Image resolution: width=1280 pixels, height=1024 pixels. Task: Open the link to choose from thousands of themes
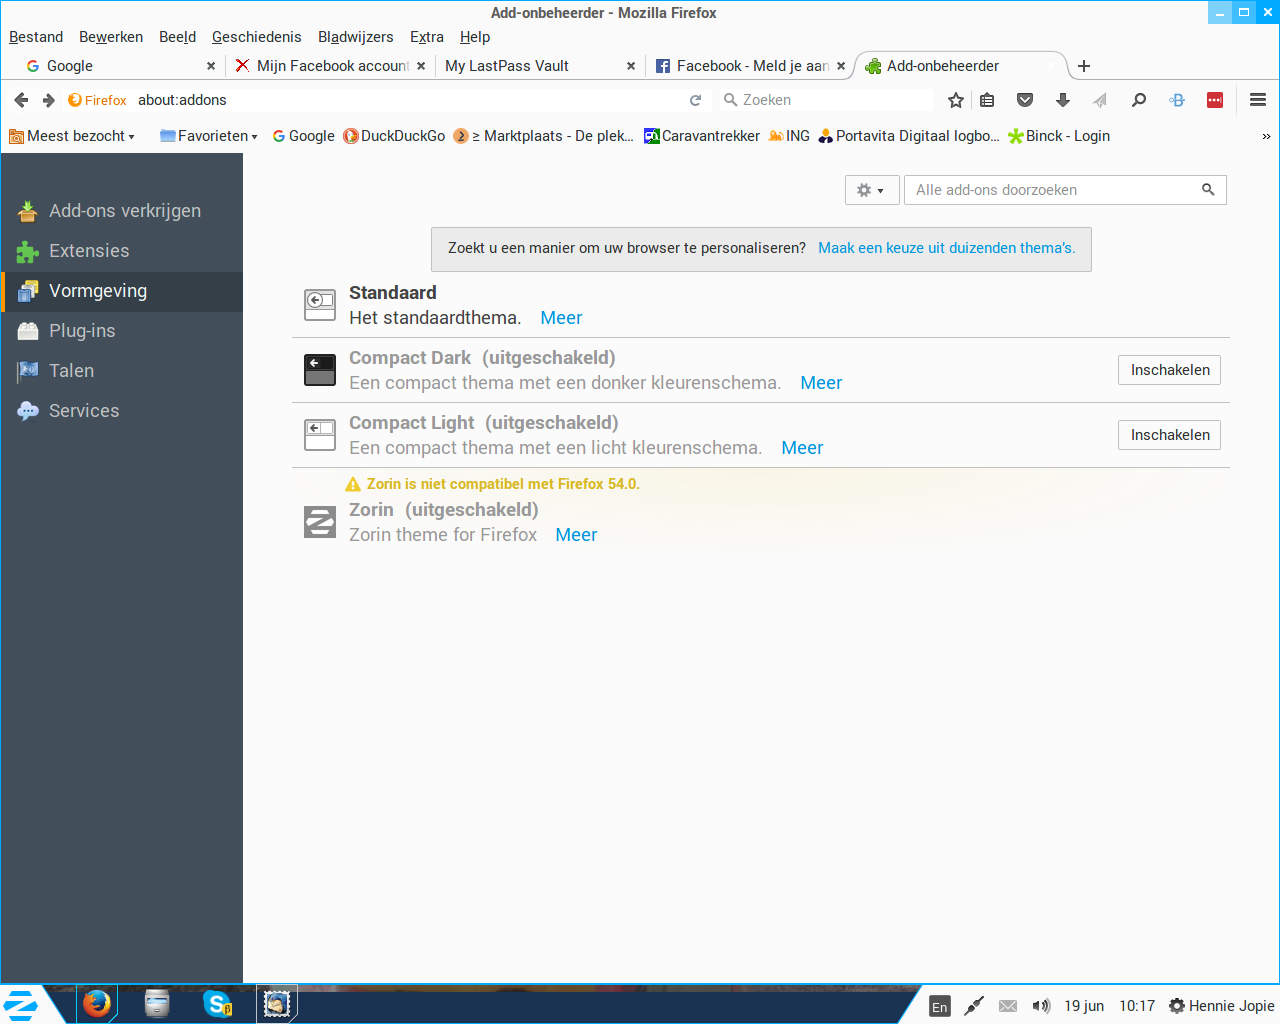947,248
